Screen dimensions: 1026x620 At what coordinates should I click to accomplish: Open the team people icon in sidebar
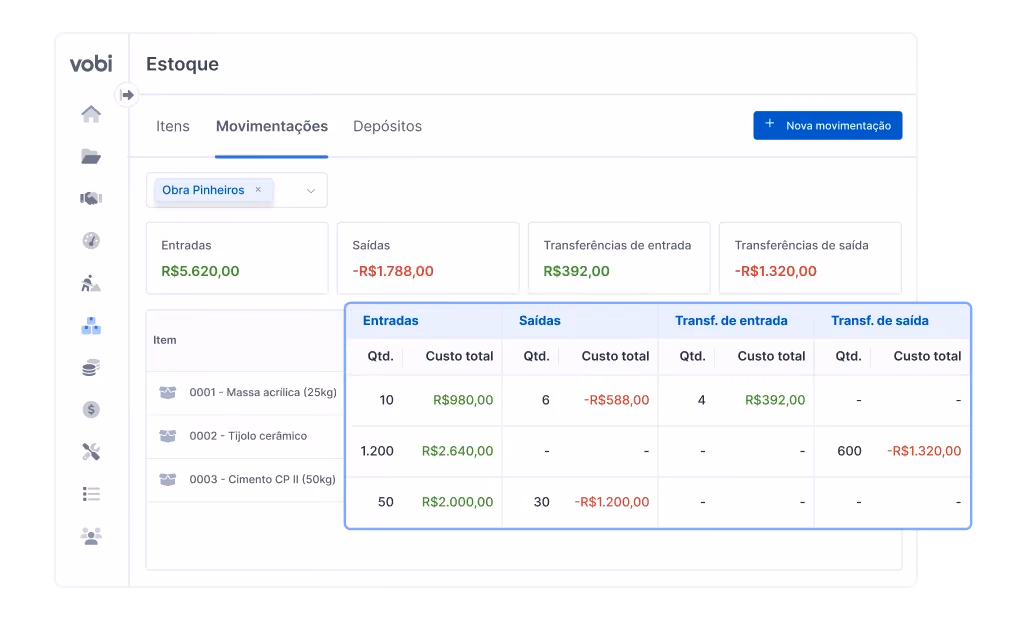click(91, 536)
